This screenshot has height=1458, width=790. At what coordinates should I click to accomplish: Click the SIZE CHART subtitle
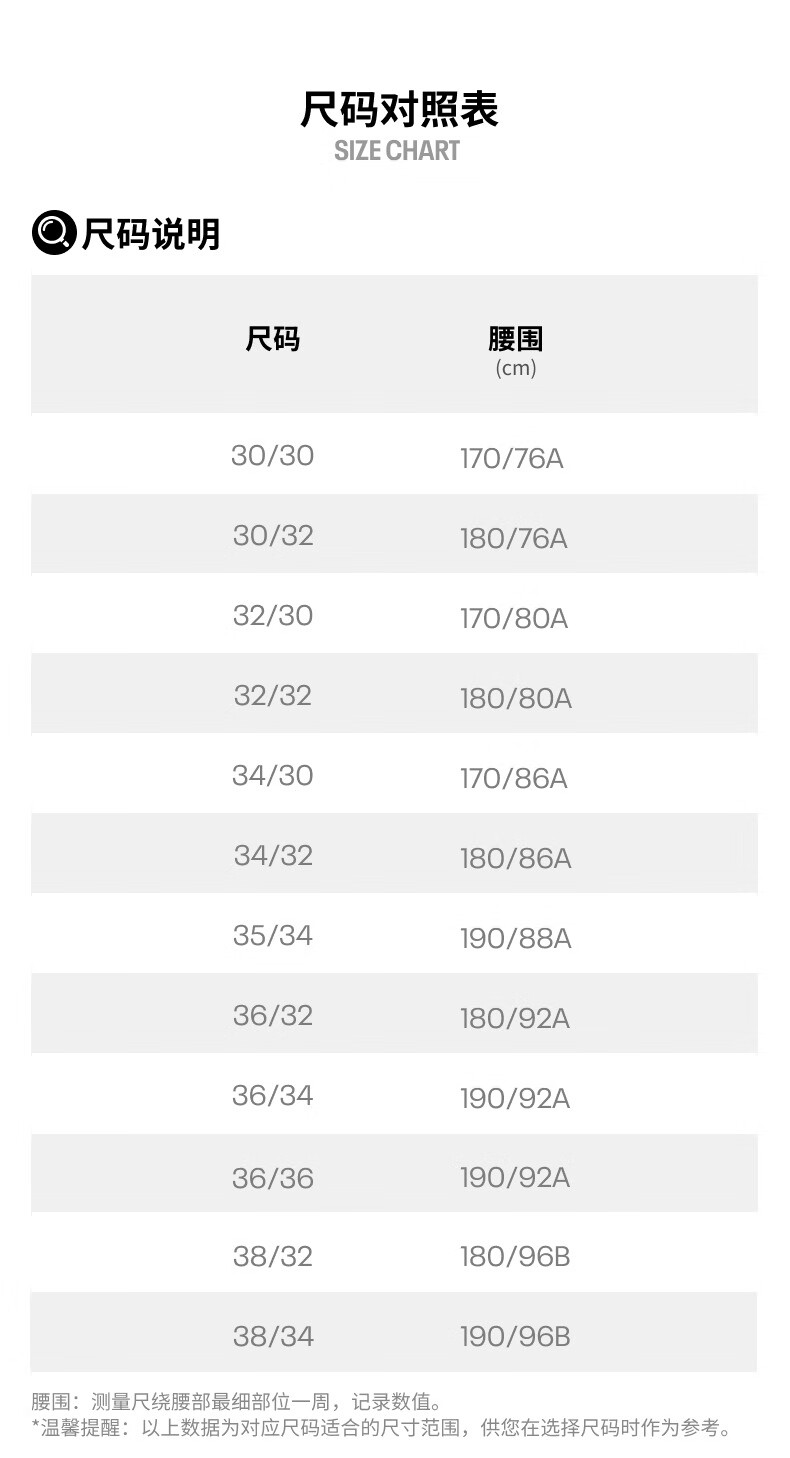pyautogui.click(x=397, y=151)
